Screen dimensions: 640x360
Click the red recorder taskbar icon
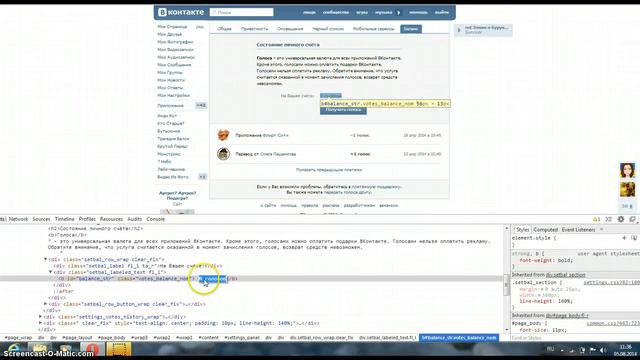93,349
